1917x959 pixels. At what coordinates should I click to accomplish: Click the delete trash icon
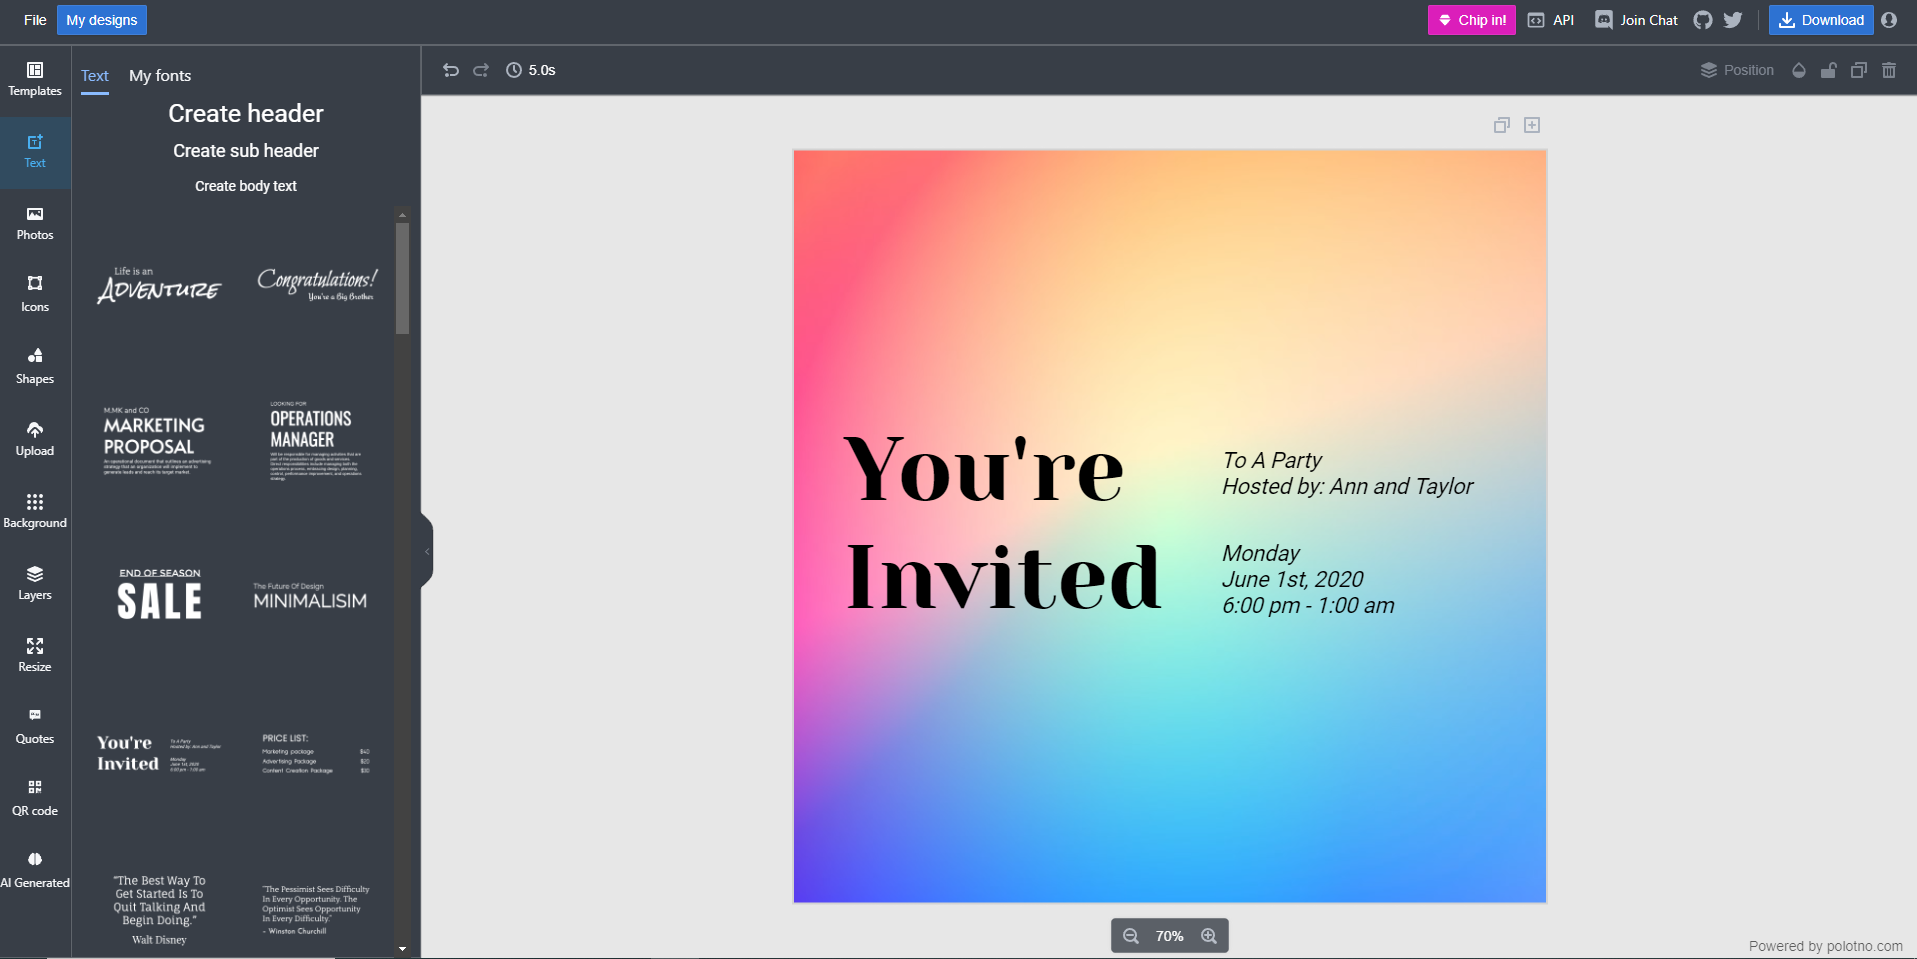pos(1889,70)
